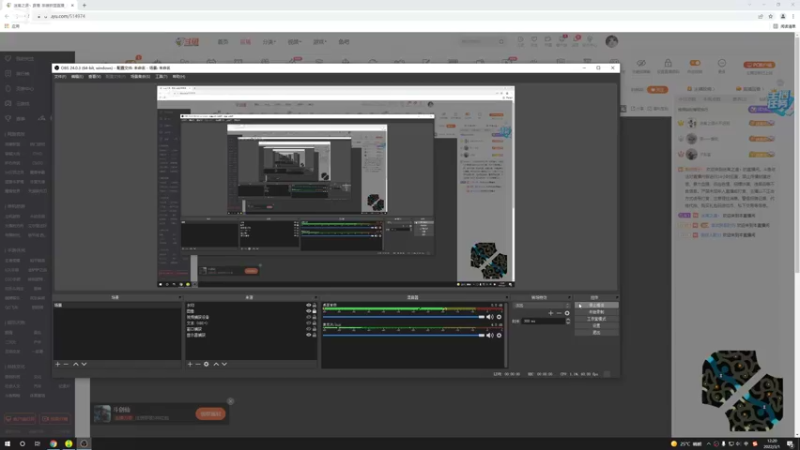
Task: Open OBS 查看 menu
Action: point(94,77)
